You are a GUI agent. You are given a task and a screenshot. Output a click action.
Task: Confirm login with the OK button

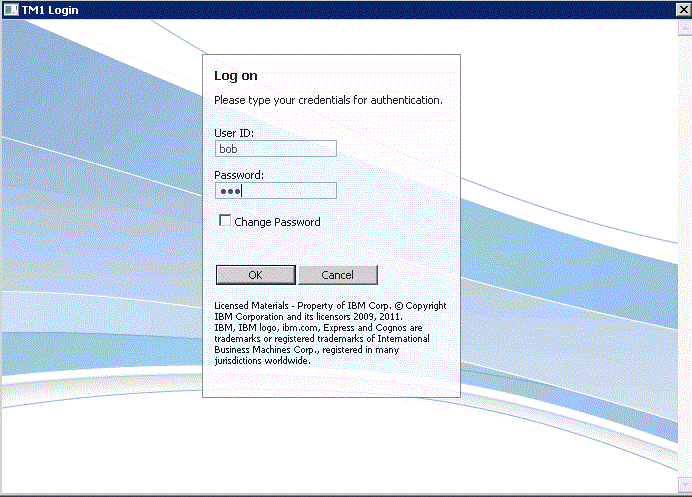coord(256,275)
